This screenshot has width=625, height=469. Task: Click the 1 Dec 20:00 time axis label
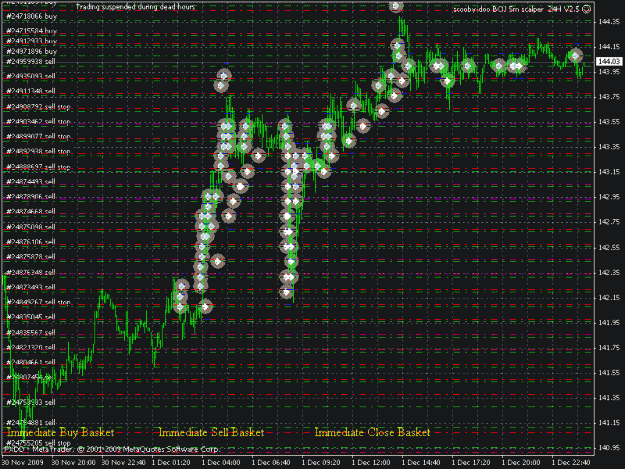[521, 463]
